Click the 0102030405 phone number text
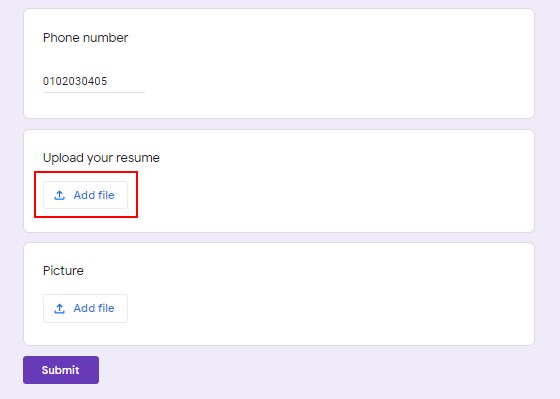Screen dimensions: 560x399 (x=75, y=81)
